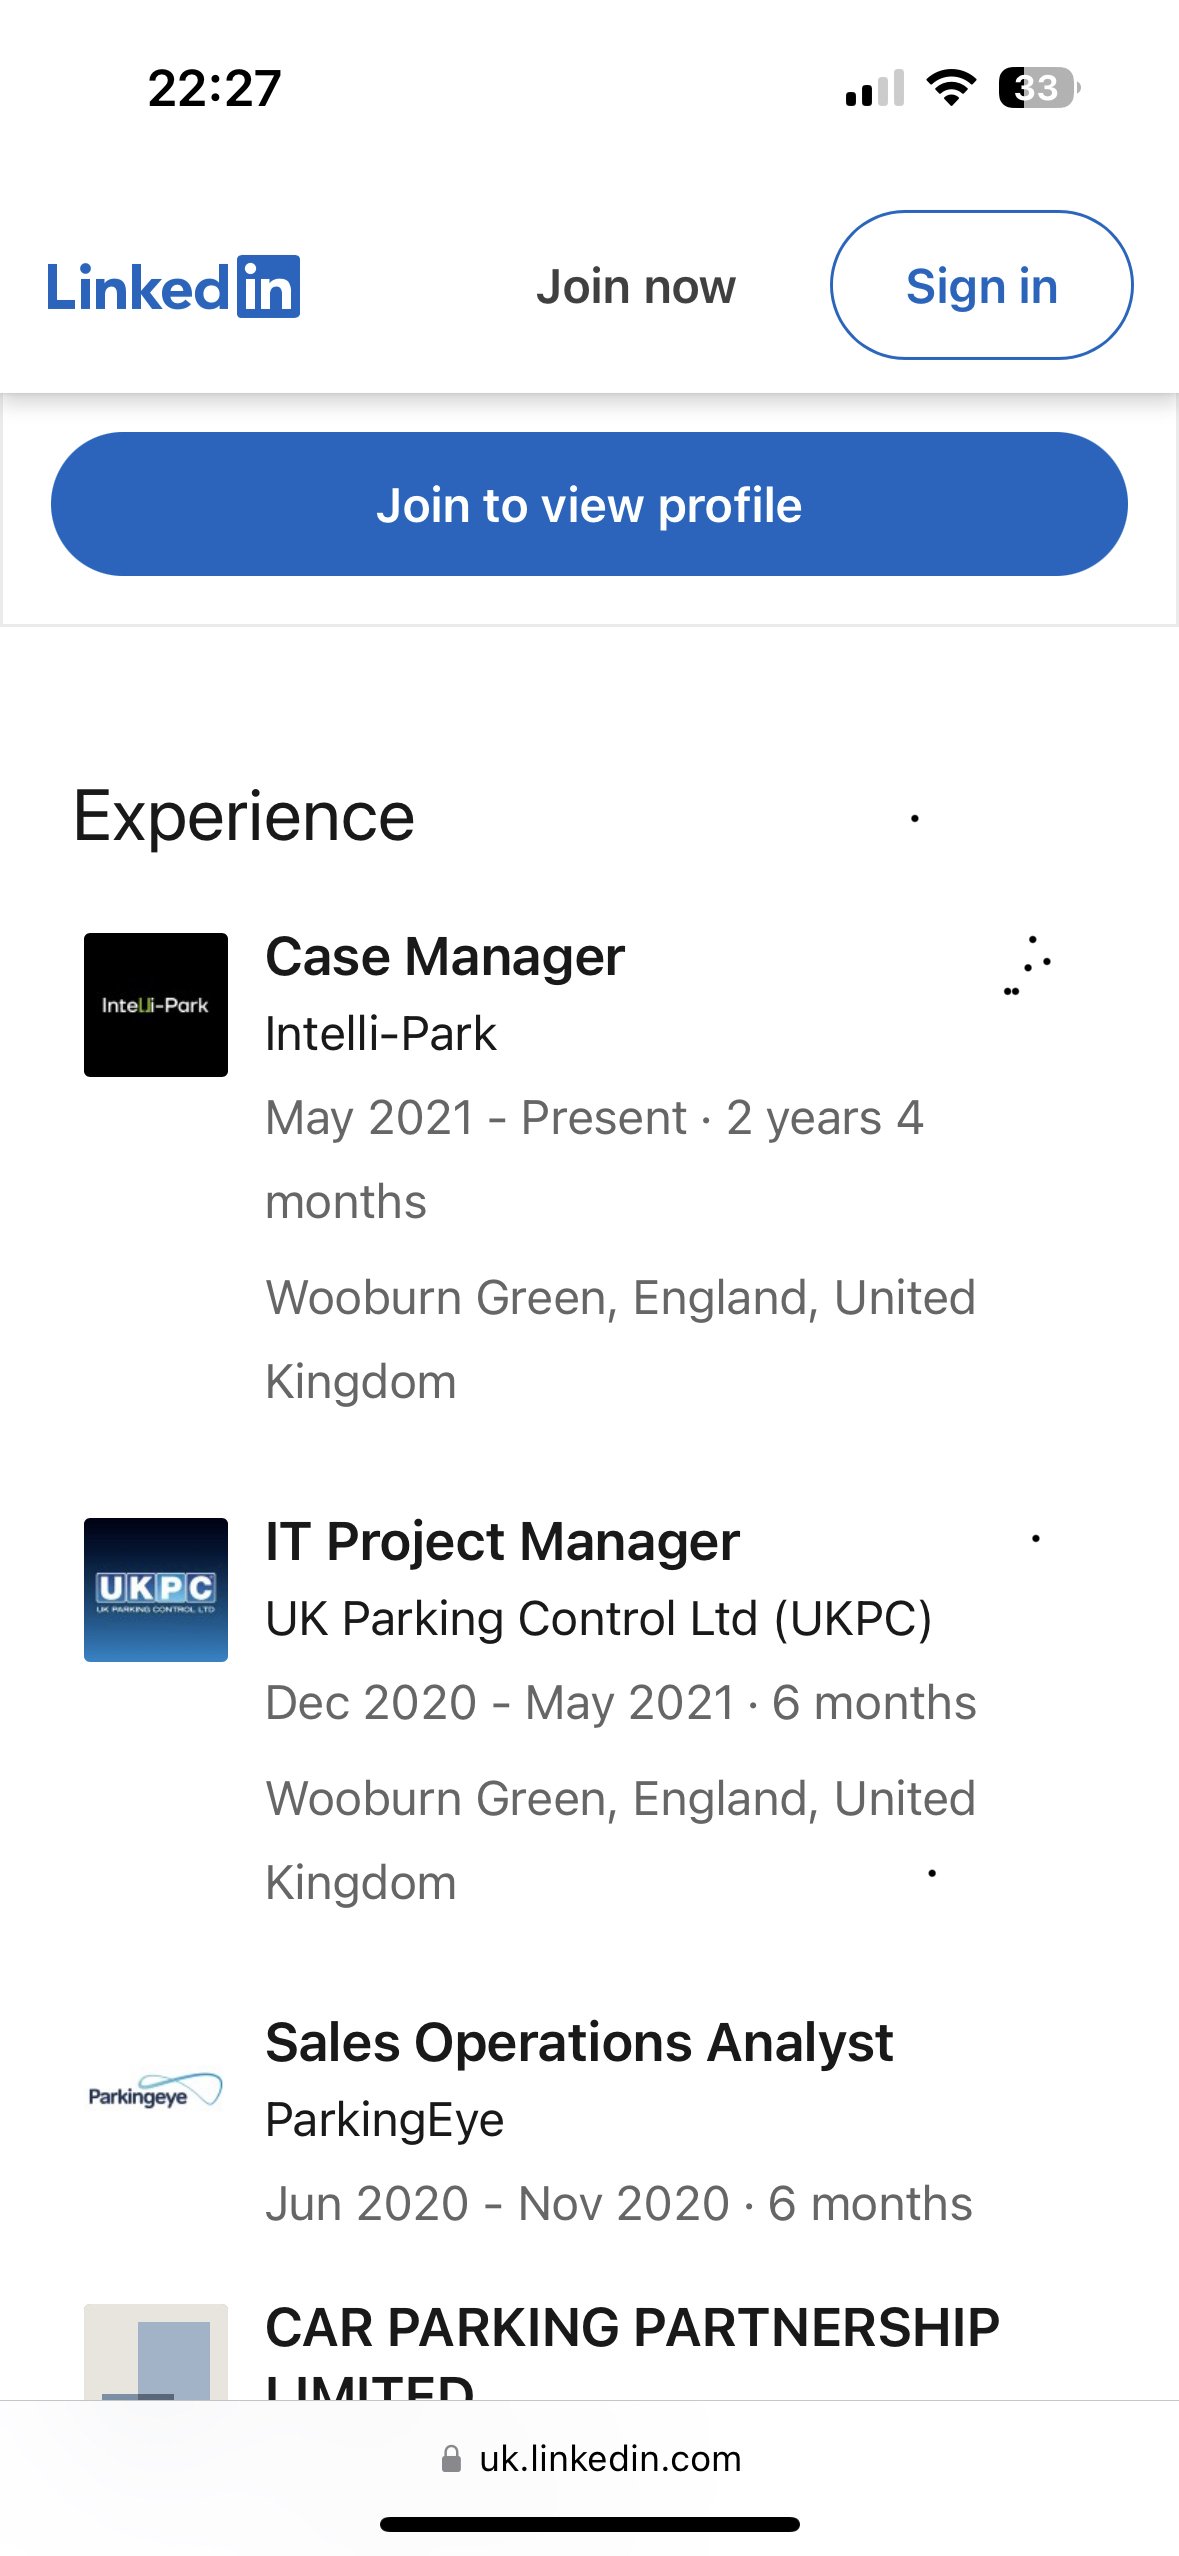Open the Sales Operations Analyst position title
1179x2556 pixels.
click(x=579, y=2043)
